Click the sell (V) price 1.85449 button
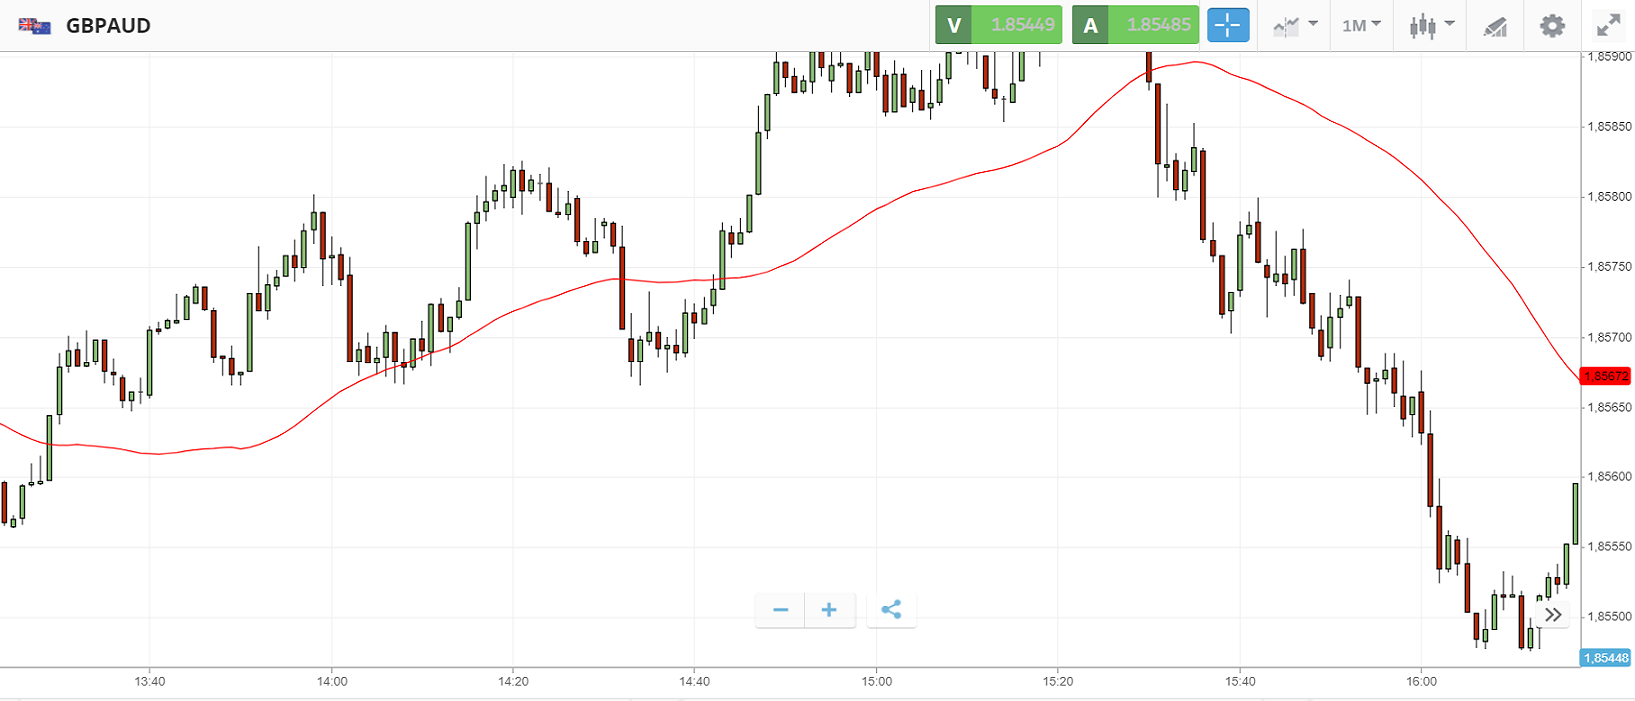 point(998,25)
